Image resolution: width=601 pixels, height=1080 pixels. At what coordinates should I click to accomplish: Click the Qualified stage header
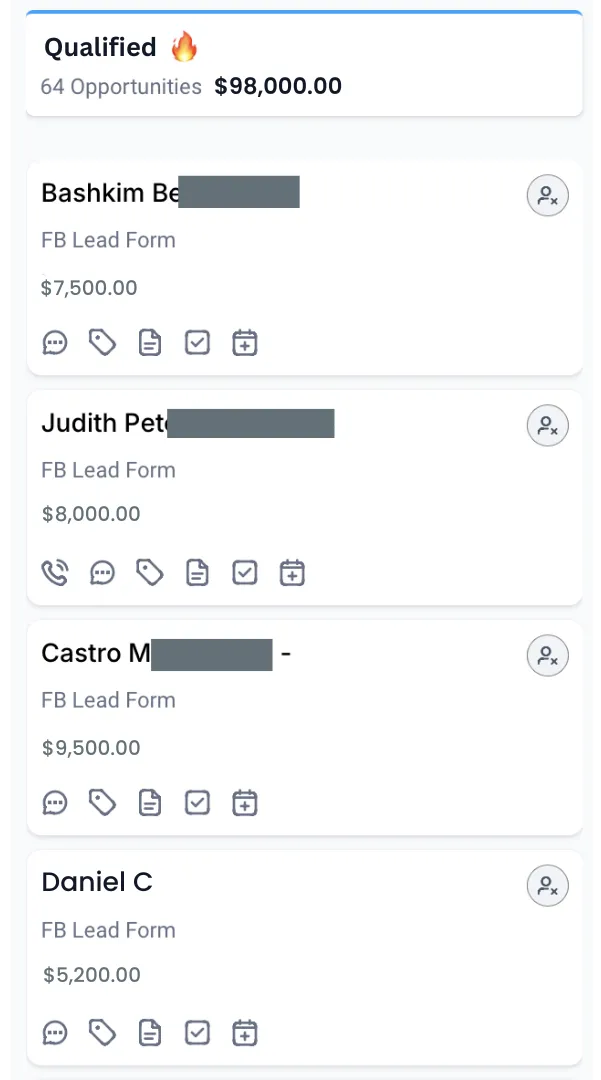(100, 47)
